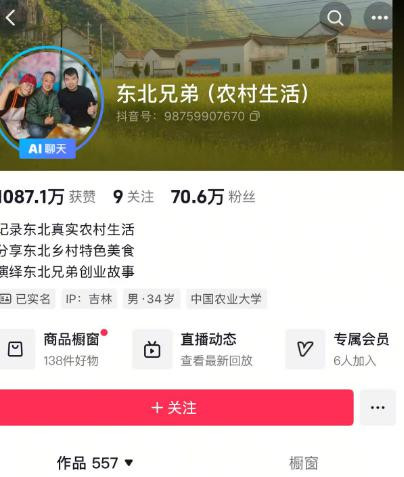
Task: Tap the shopping bag showcase icon
Action: 15,349
